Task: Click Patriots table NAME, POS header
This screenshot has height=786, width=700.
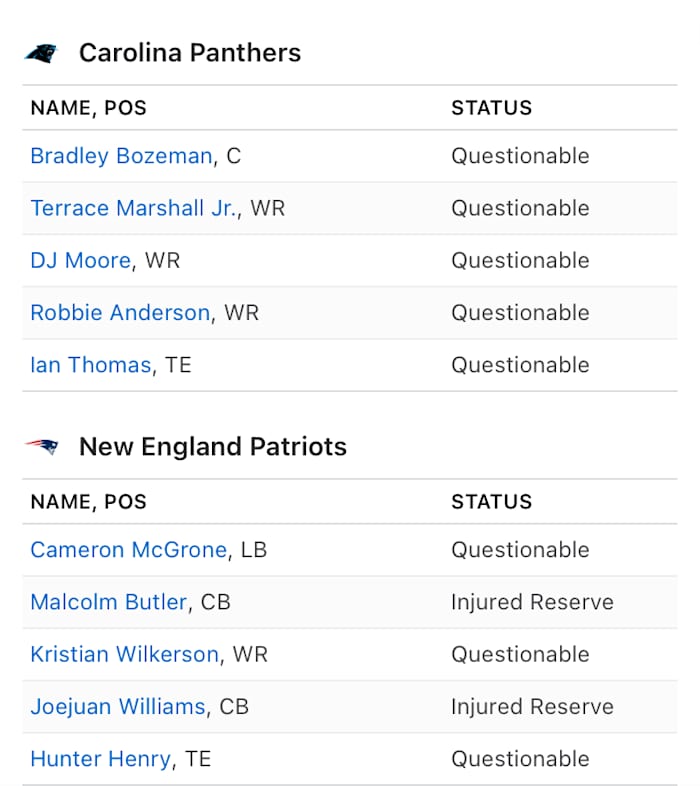Action: (89, 502)
